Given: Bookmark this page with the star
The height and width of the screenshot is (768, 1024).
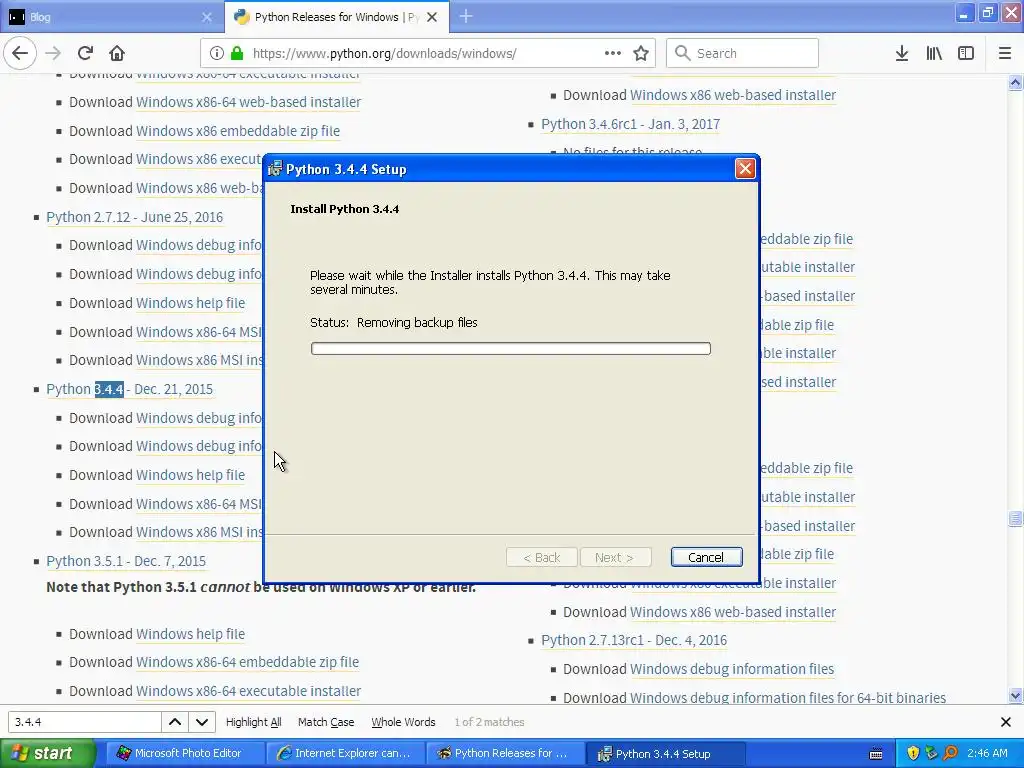Looking at the screenshot, I should coord(641,53).
